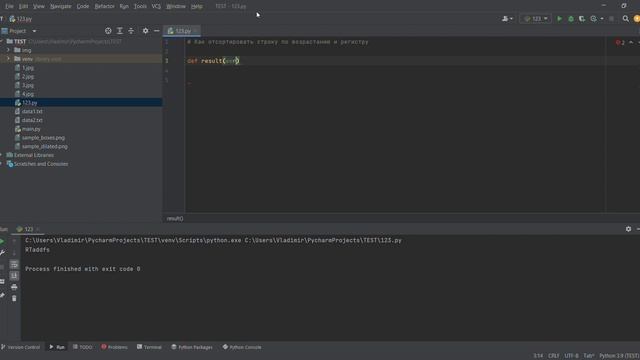Image resolution: width=640 pixels, height=360 pixels.
Task: Select the 123 tab in Run panel
Action: [x=28, y=229]
